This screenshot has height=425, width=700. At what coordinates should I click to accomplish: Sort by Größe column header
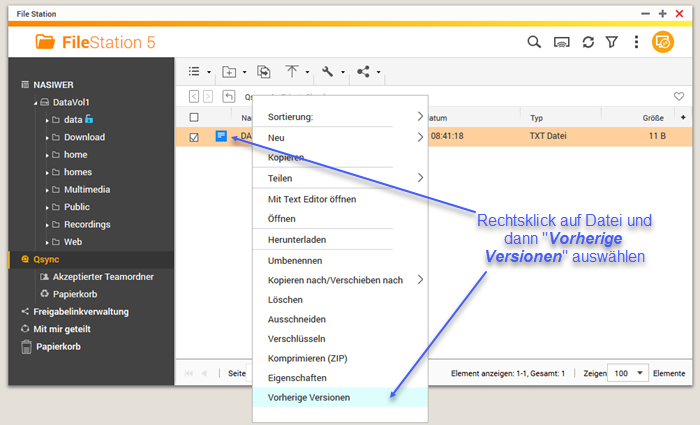pyautogui.click(x=653, y=118)
